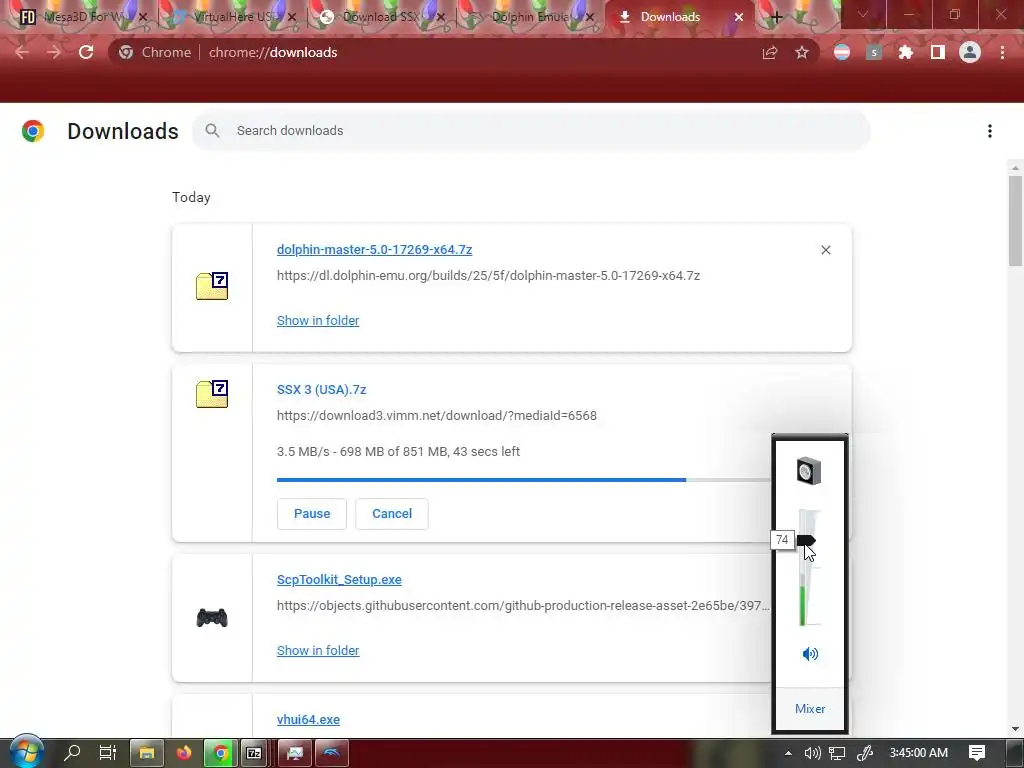Reload the downloads page
1024x768 pixels.
click(x=86, y=52)
